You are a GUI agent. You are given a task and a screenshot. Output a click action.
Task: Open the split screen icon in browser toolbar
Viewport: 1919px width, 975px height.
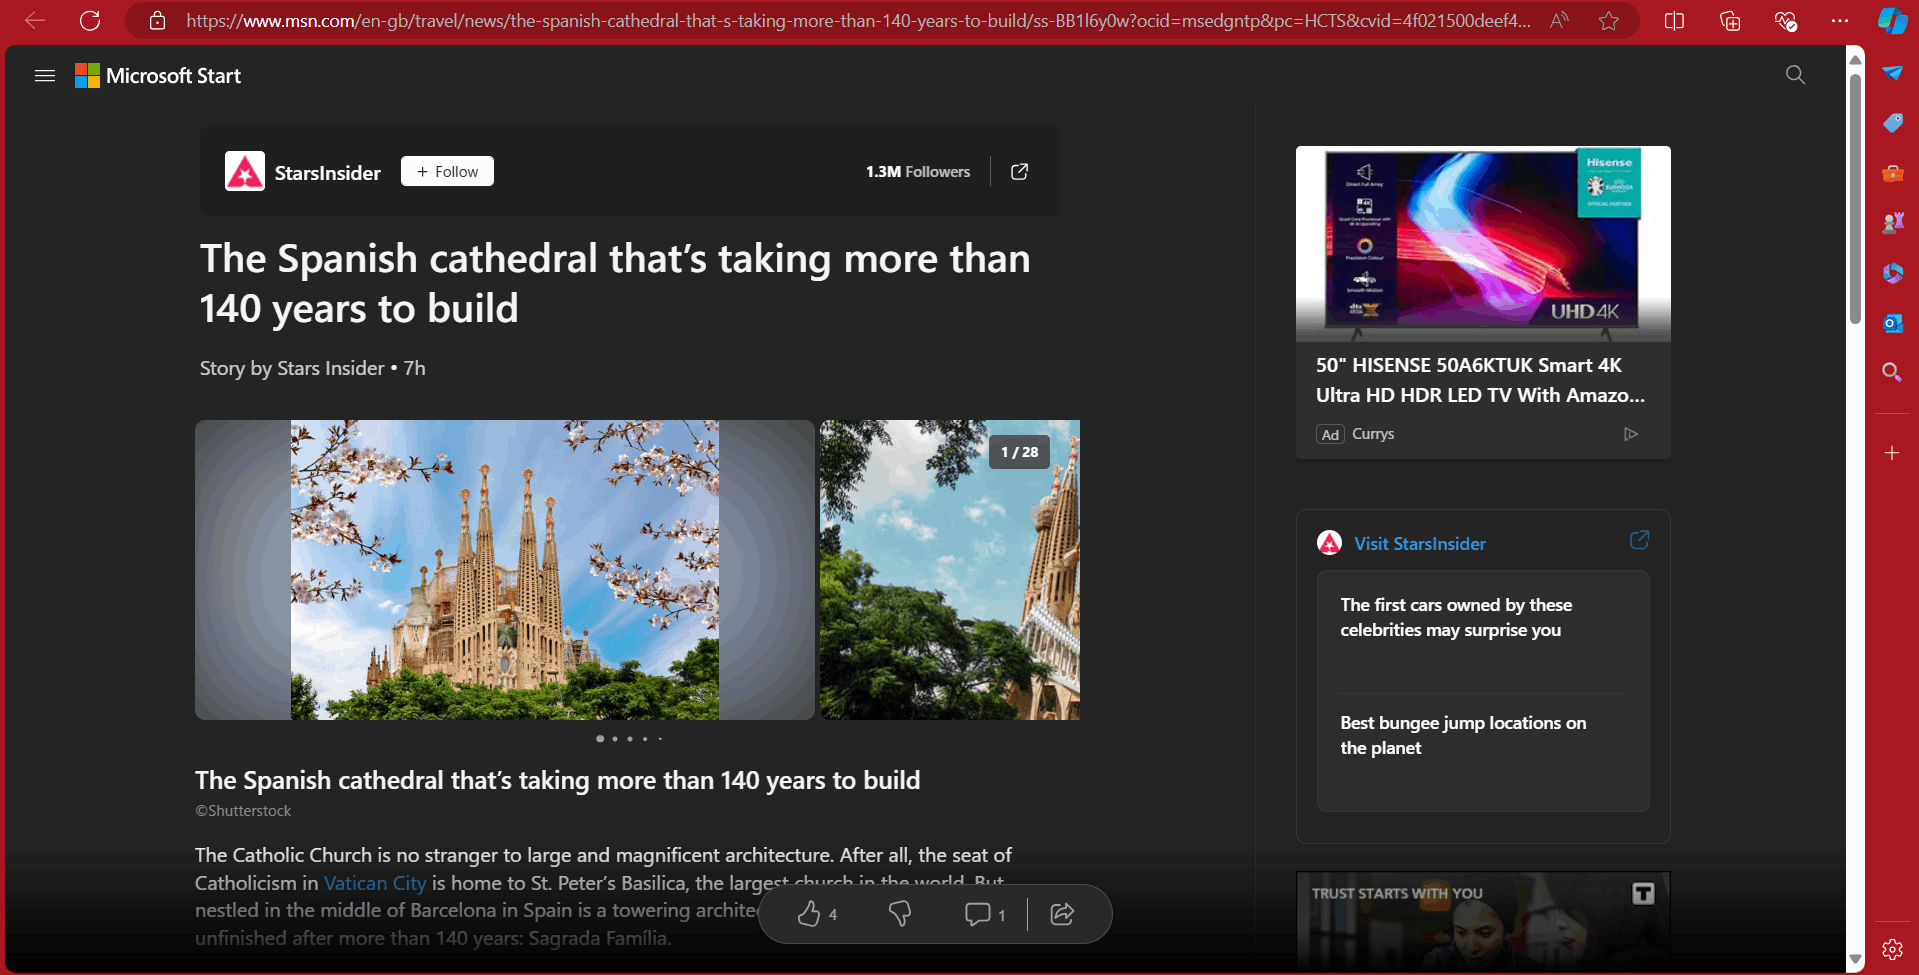coord(1674,20)
